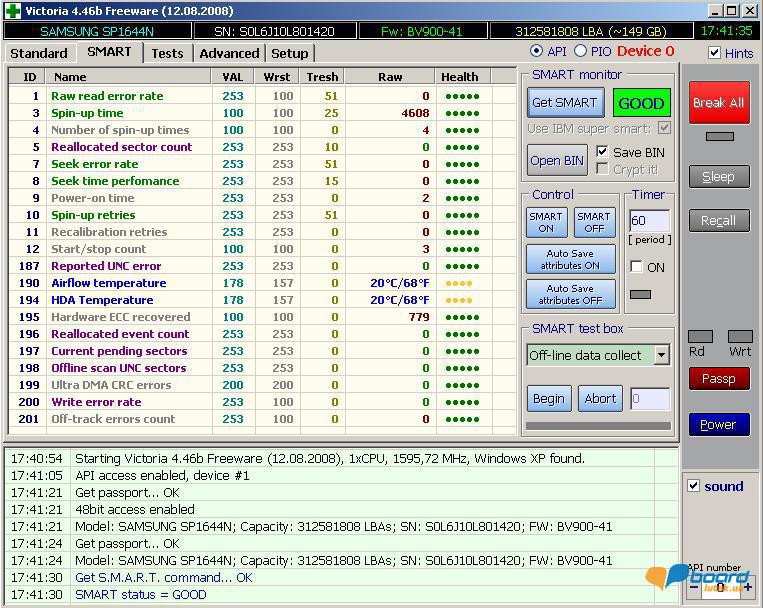
Task: Click the Begin test button
Action: coord(548,398)
